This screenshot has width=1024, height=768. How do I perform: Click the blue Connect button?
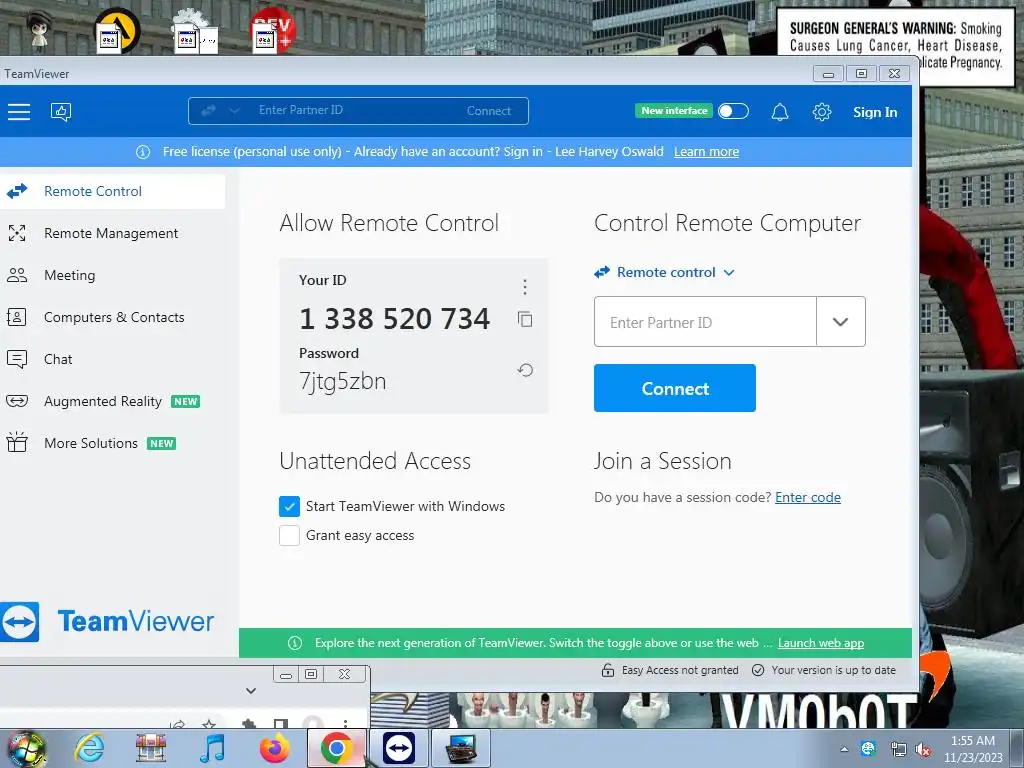click(x=675, y=388)
